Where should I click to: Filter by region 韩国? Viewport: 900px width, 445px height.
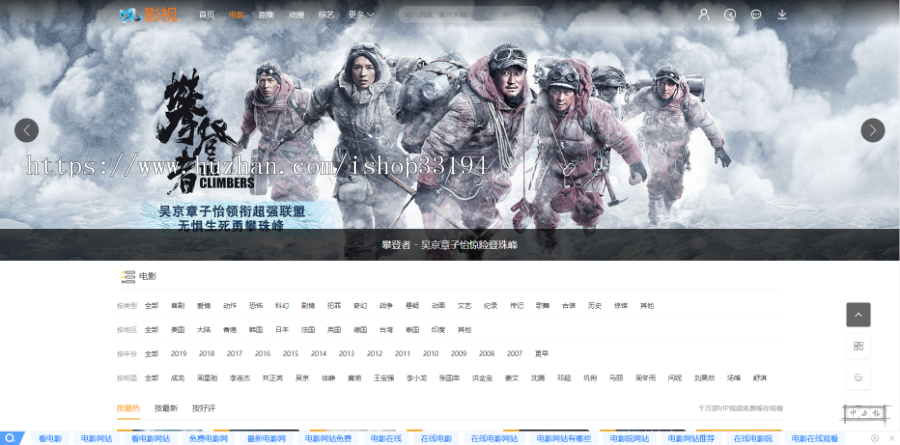point(255,330)
